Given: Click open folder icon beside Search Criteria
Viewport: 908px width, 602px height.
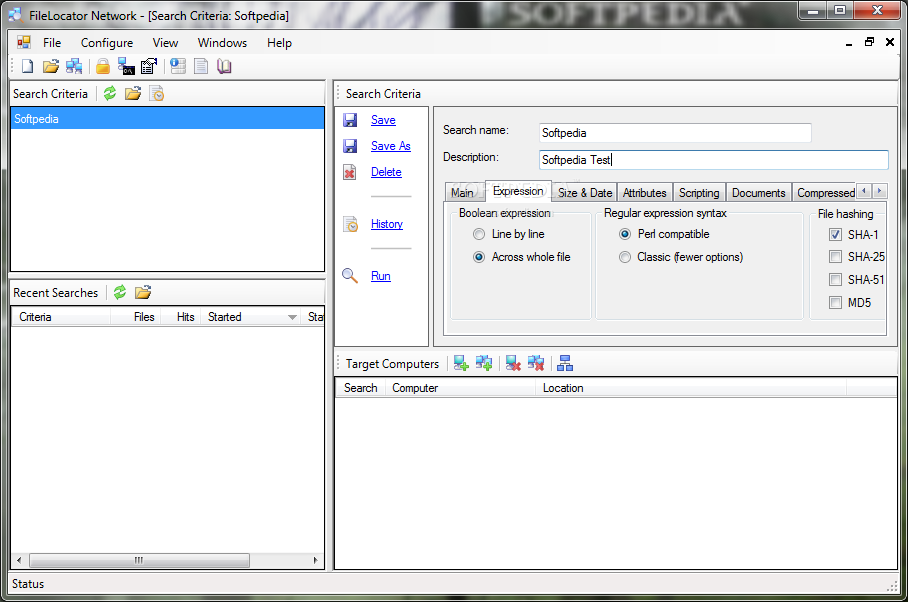Looking at the screenshot, I should pyautogui.click(x=133, y=93).
